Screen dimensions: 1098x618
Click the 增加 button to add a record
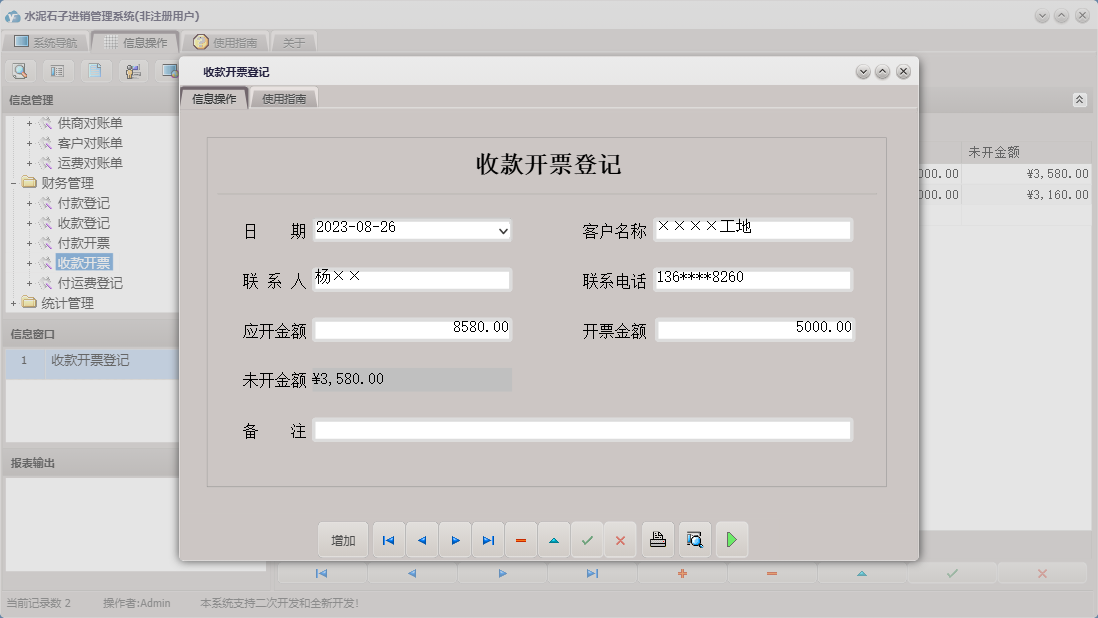click(x=343, y=539)
